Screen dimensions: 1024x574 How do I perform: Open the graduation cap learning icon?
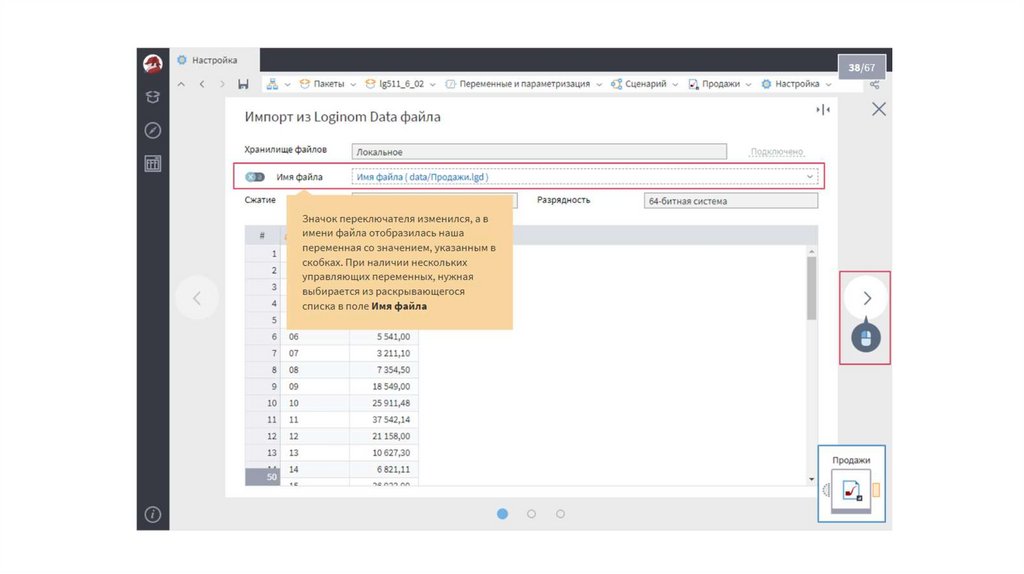153,97
